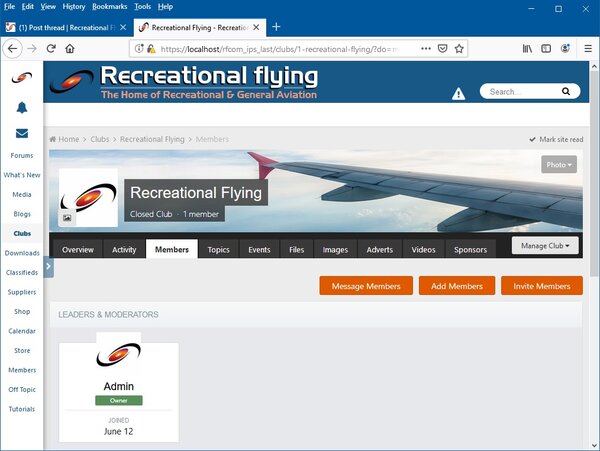Screen dimensions: 600x451
Task: Open the Manage Club dropdown
Action: [546, 245]
